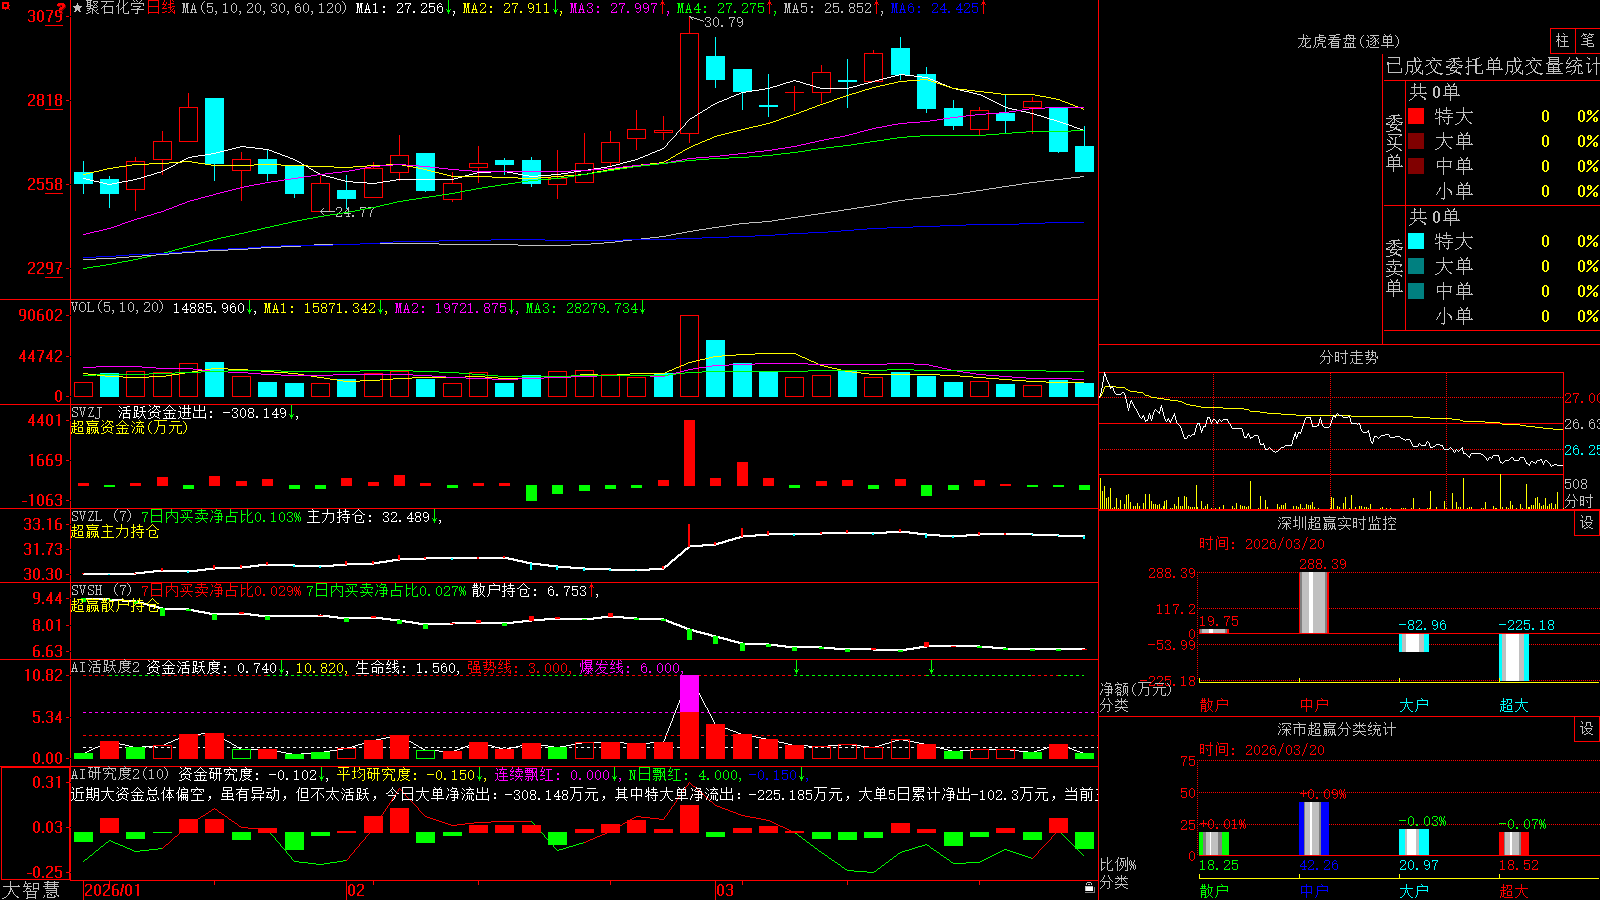The image size is (1600, 900).
Task: Click the blue 中户 42.26 bar in classification chart
Action: (x=1314, y=828)
